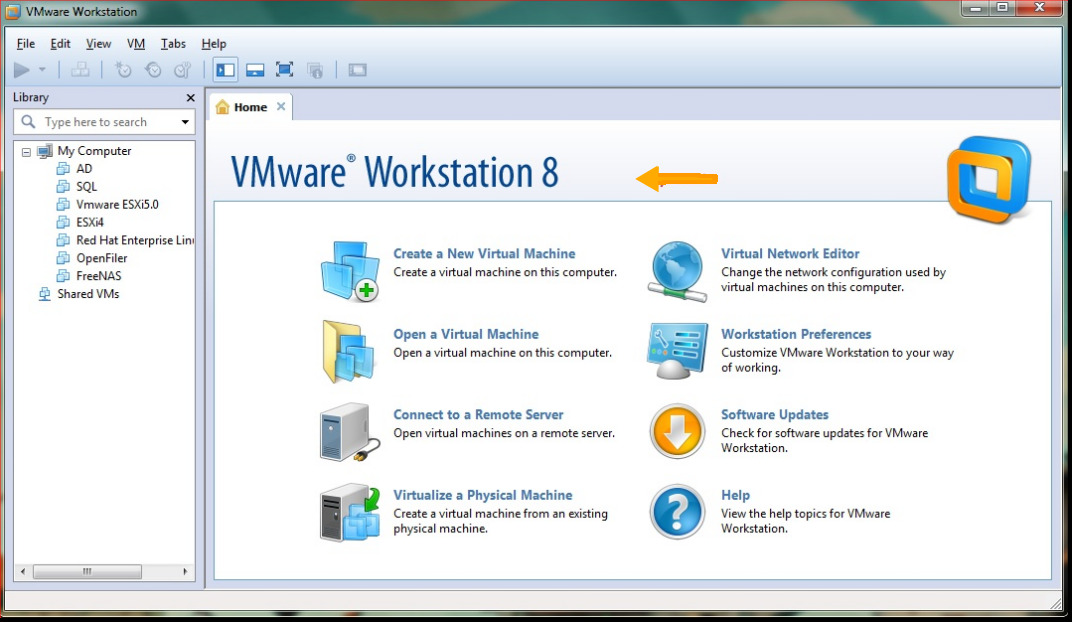
Task: Select the AD virtual machine
Action: [x=84, y=169]
